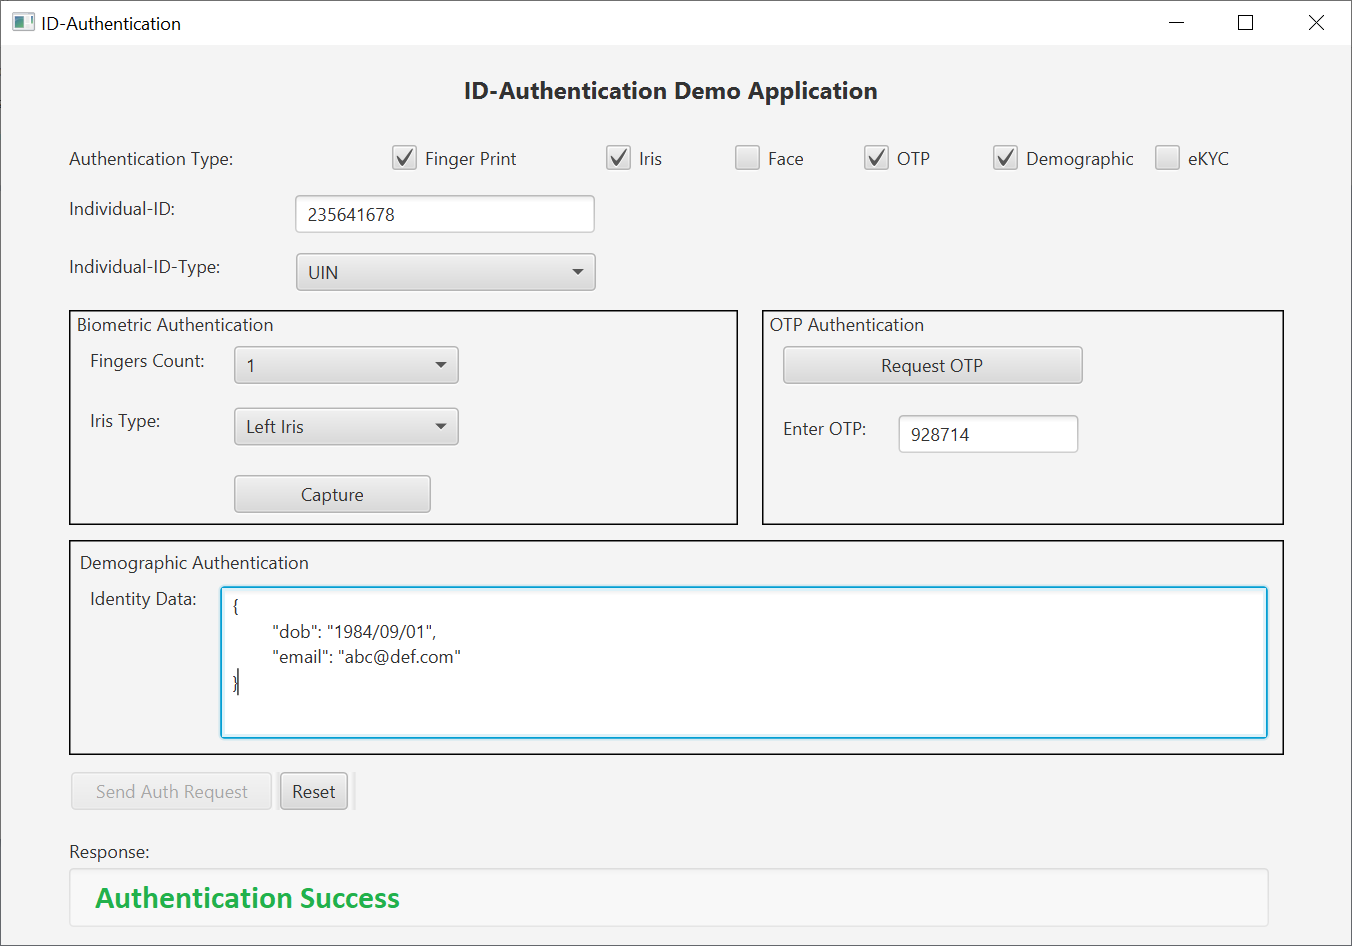Uncheck the Finger Print checkbox
Image resolution: width=1352 pixels, height=946 pixels.
click(x=404, y=158)
